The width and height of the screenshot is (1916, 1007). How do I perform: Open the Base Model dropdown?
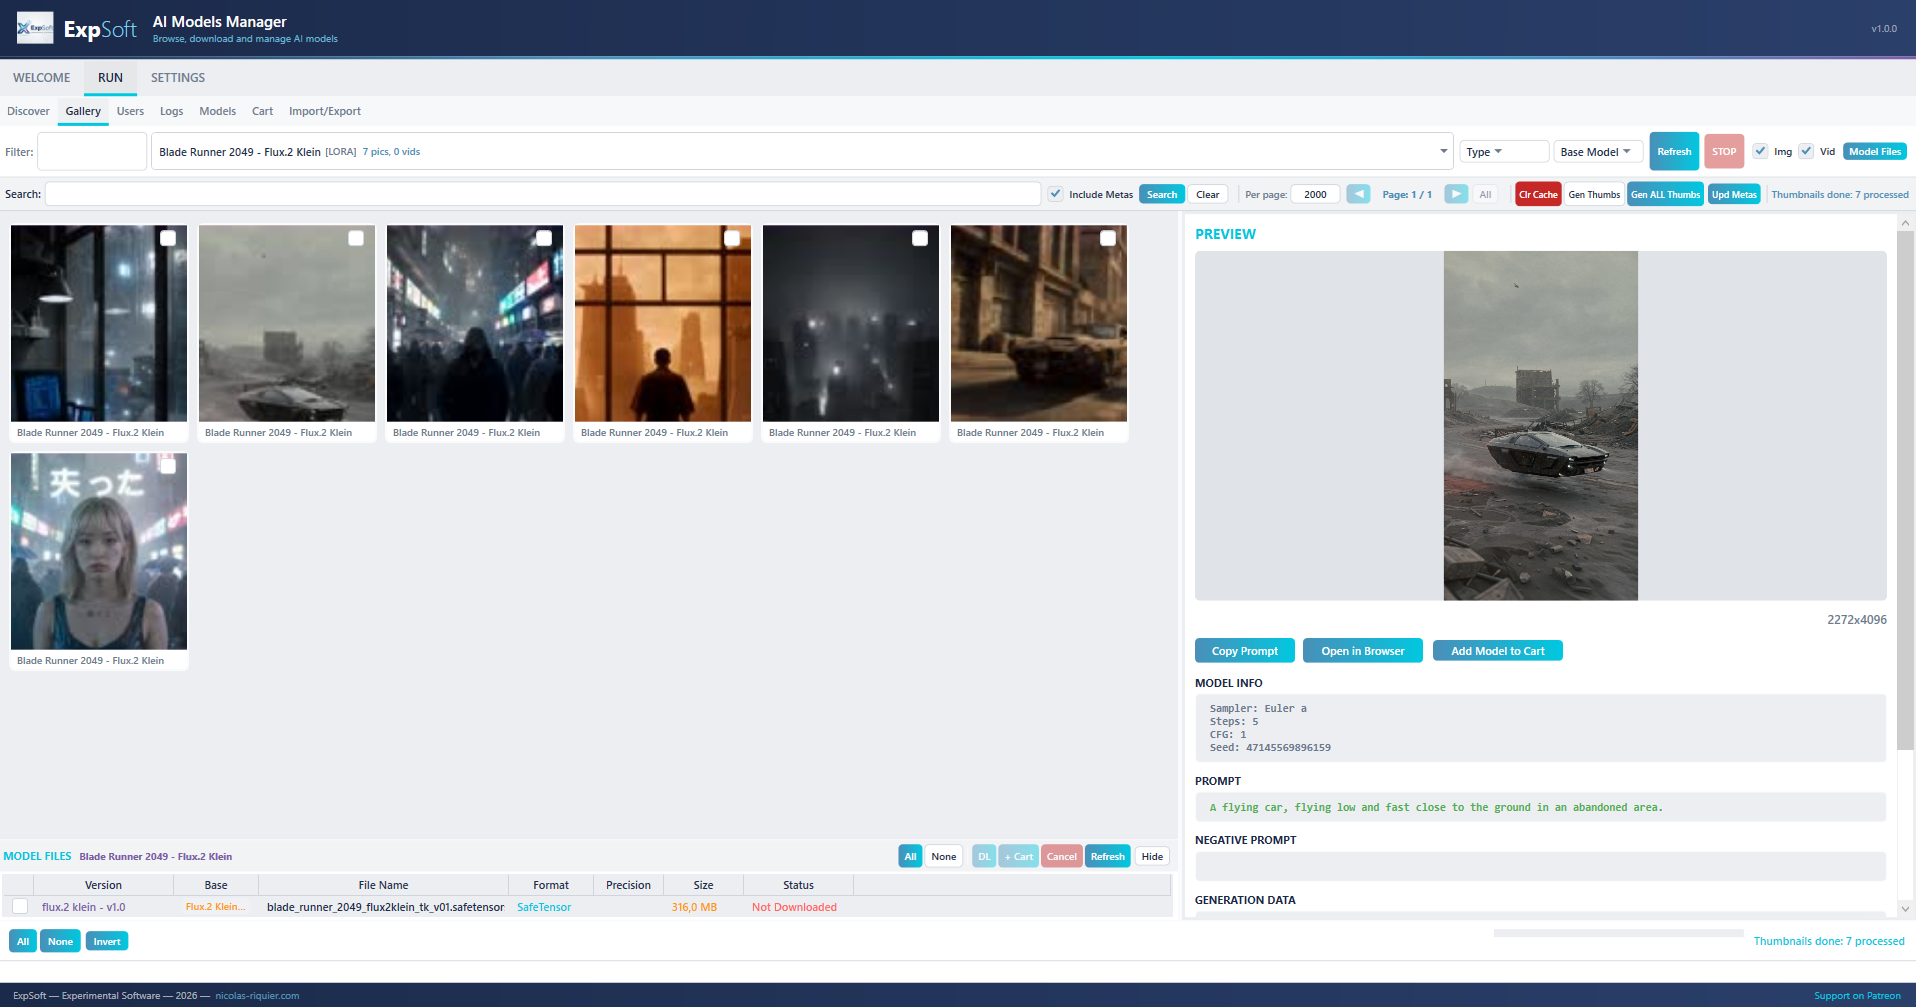pos(1598,152)
